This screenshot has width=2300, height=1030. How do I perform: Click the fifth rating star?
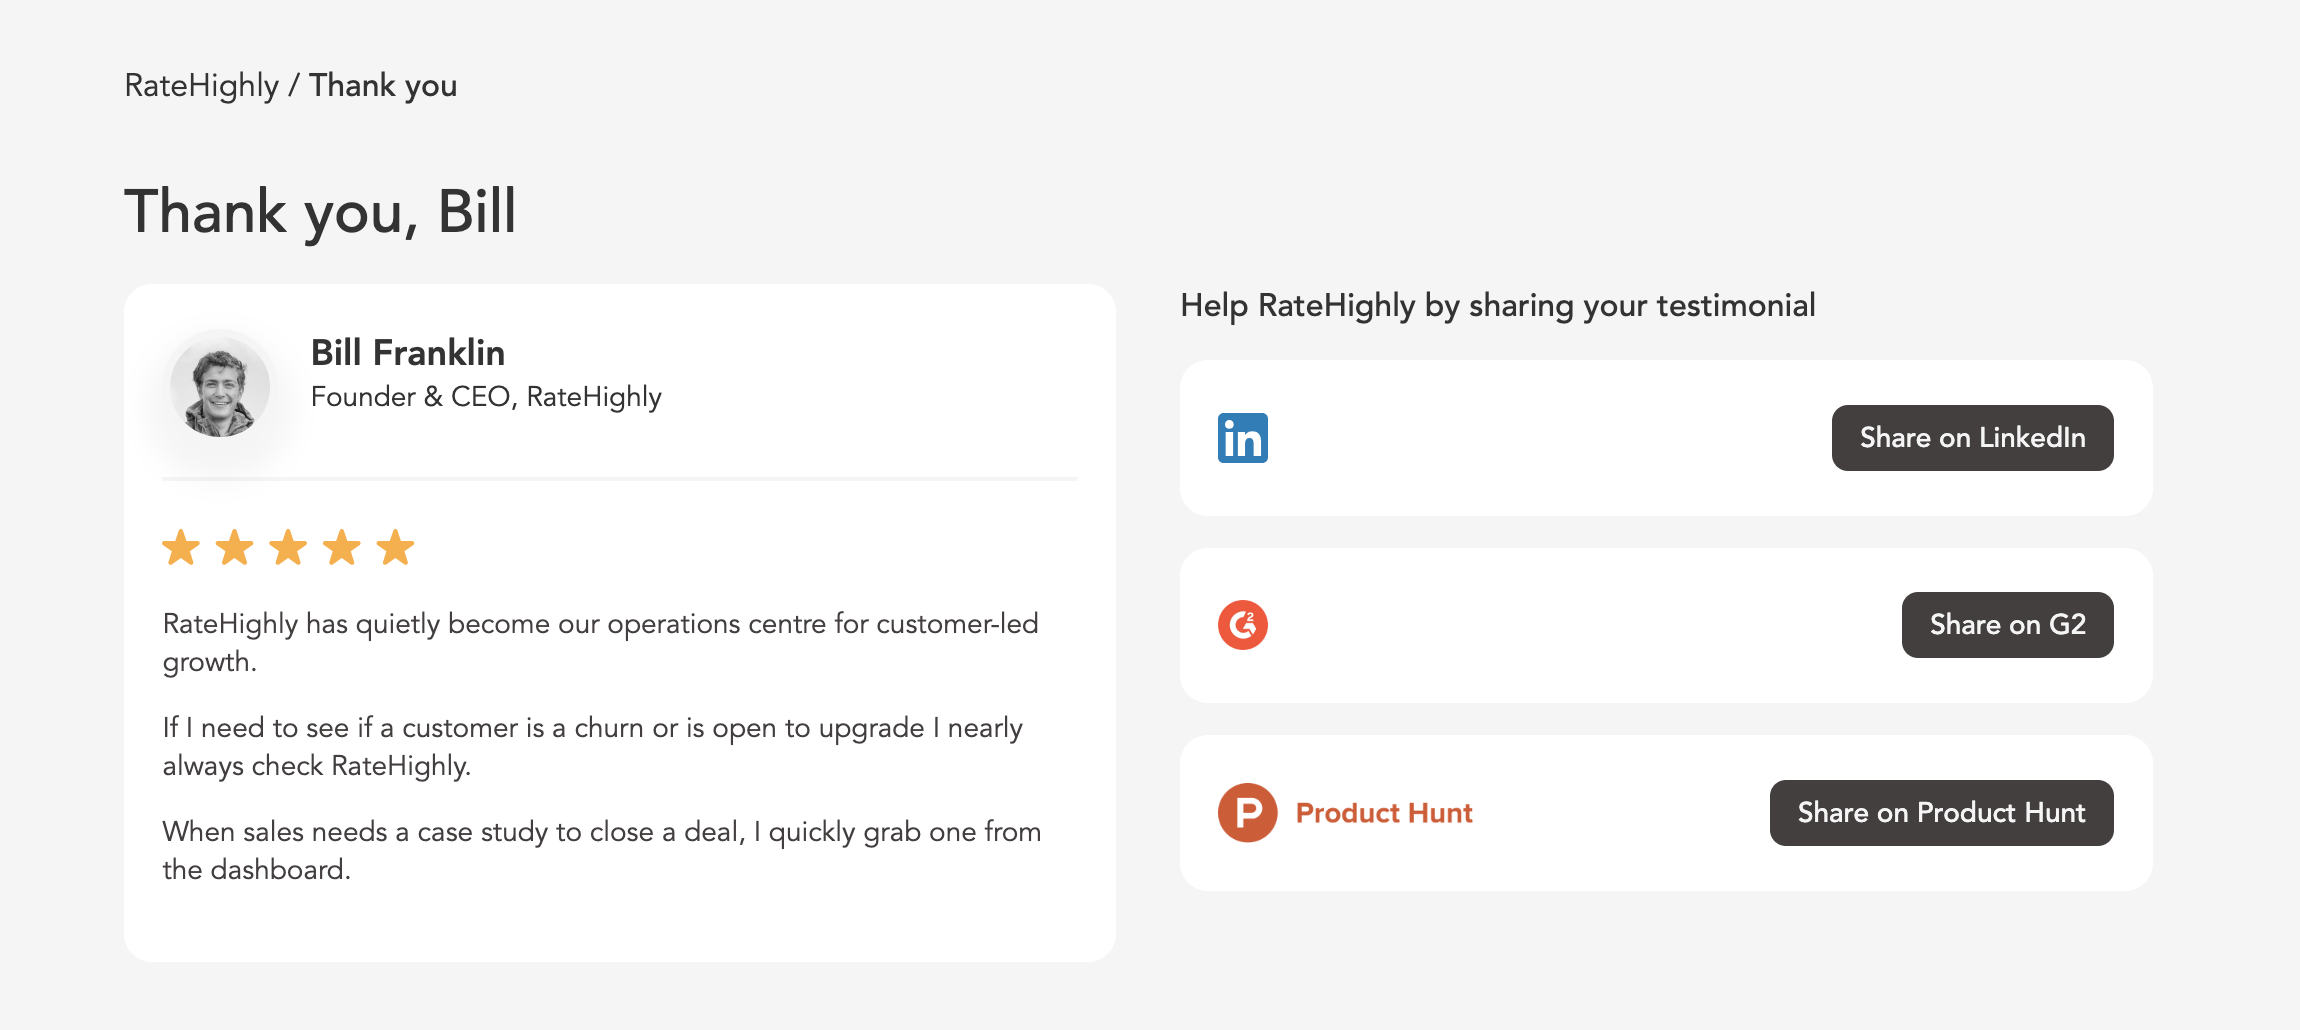[x=395, y=548]
